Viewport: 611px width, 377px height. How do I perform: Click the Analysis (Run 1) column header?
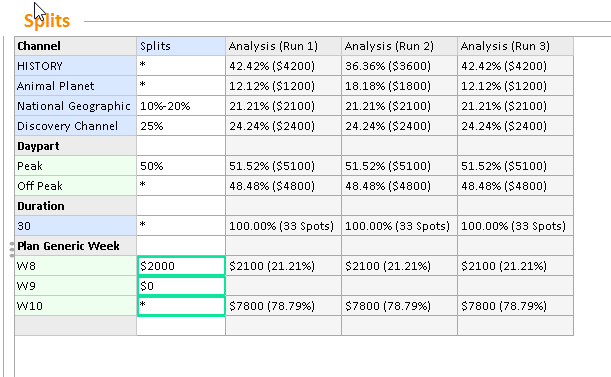coord(284,46)
